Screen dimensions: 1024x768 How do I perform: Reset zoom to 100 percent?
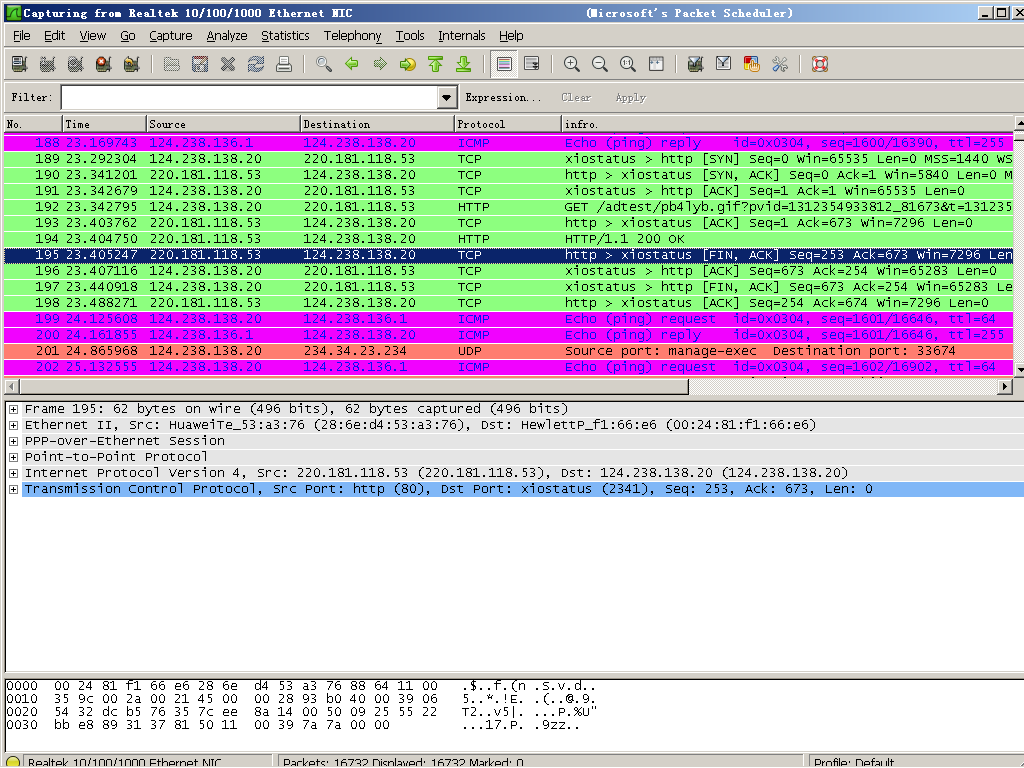coord(628,64)
